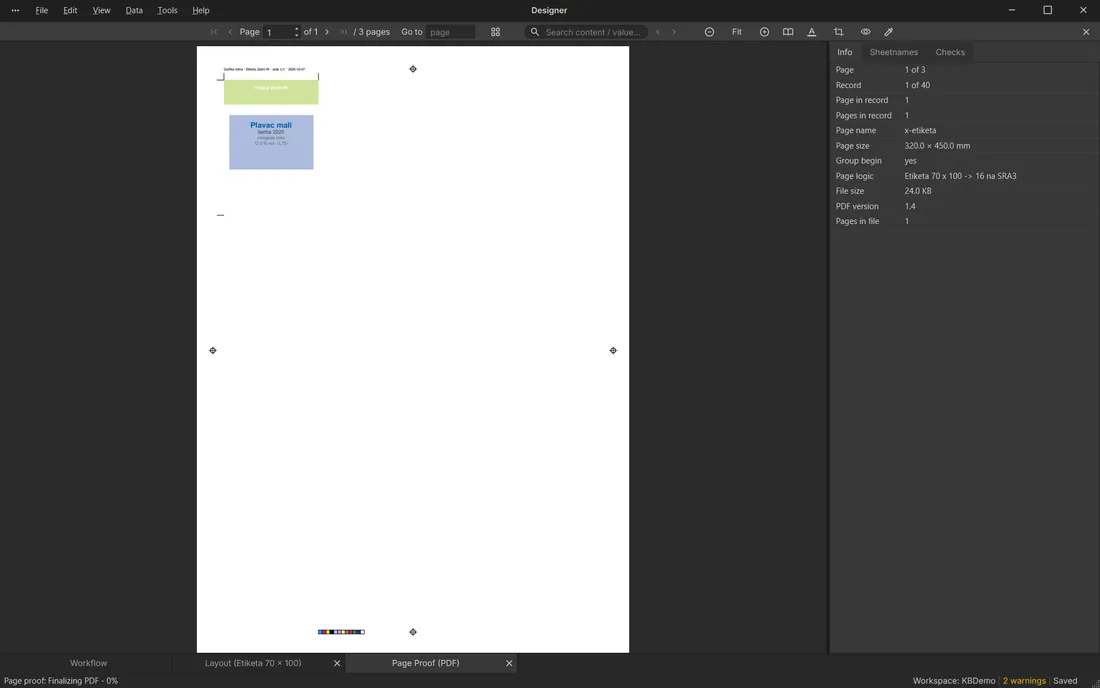Toggle the eye preview visibility icon
This screenshot has height=688, width=1100.
[865, 32]
